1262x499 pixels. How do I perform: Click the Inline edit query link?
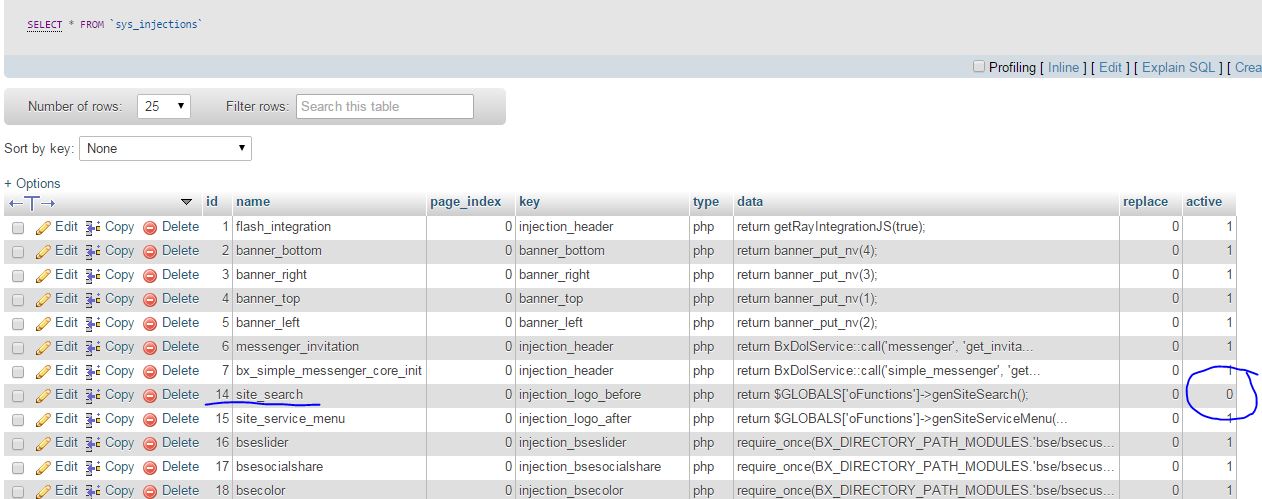pyautogui.click(x=1063, y=67)
